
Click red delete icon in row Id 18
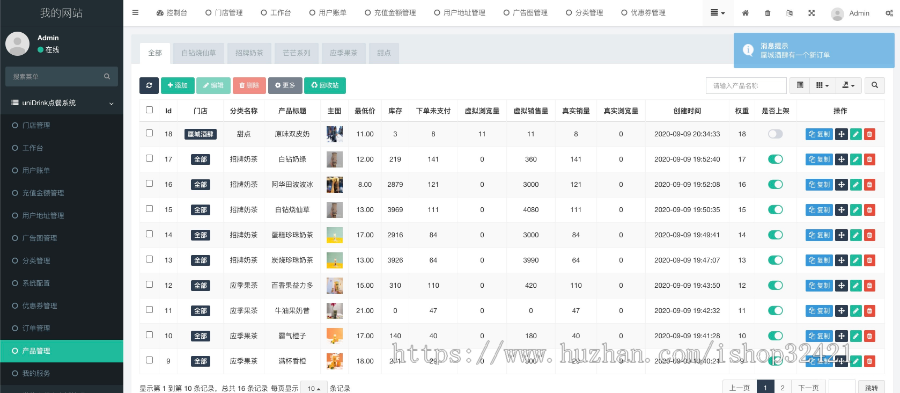870,134
